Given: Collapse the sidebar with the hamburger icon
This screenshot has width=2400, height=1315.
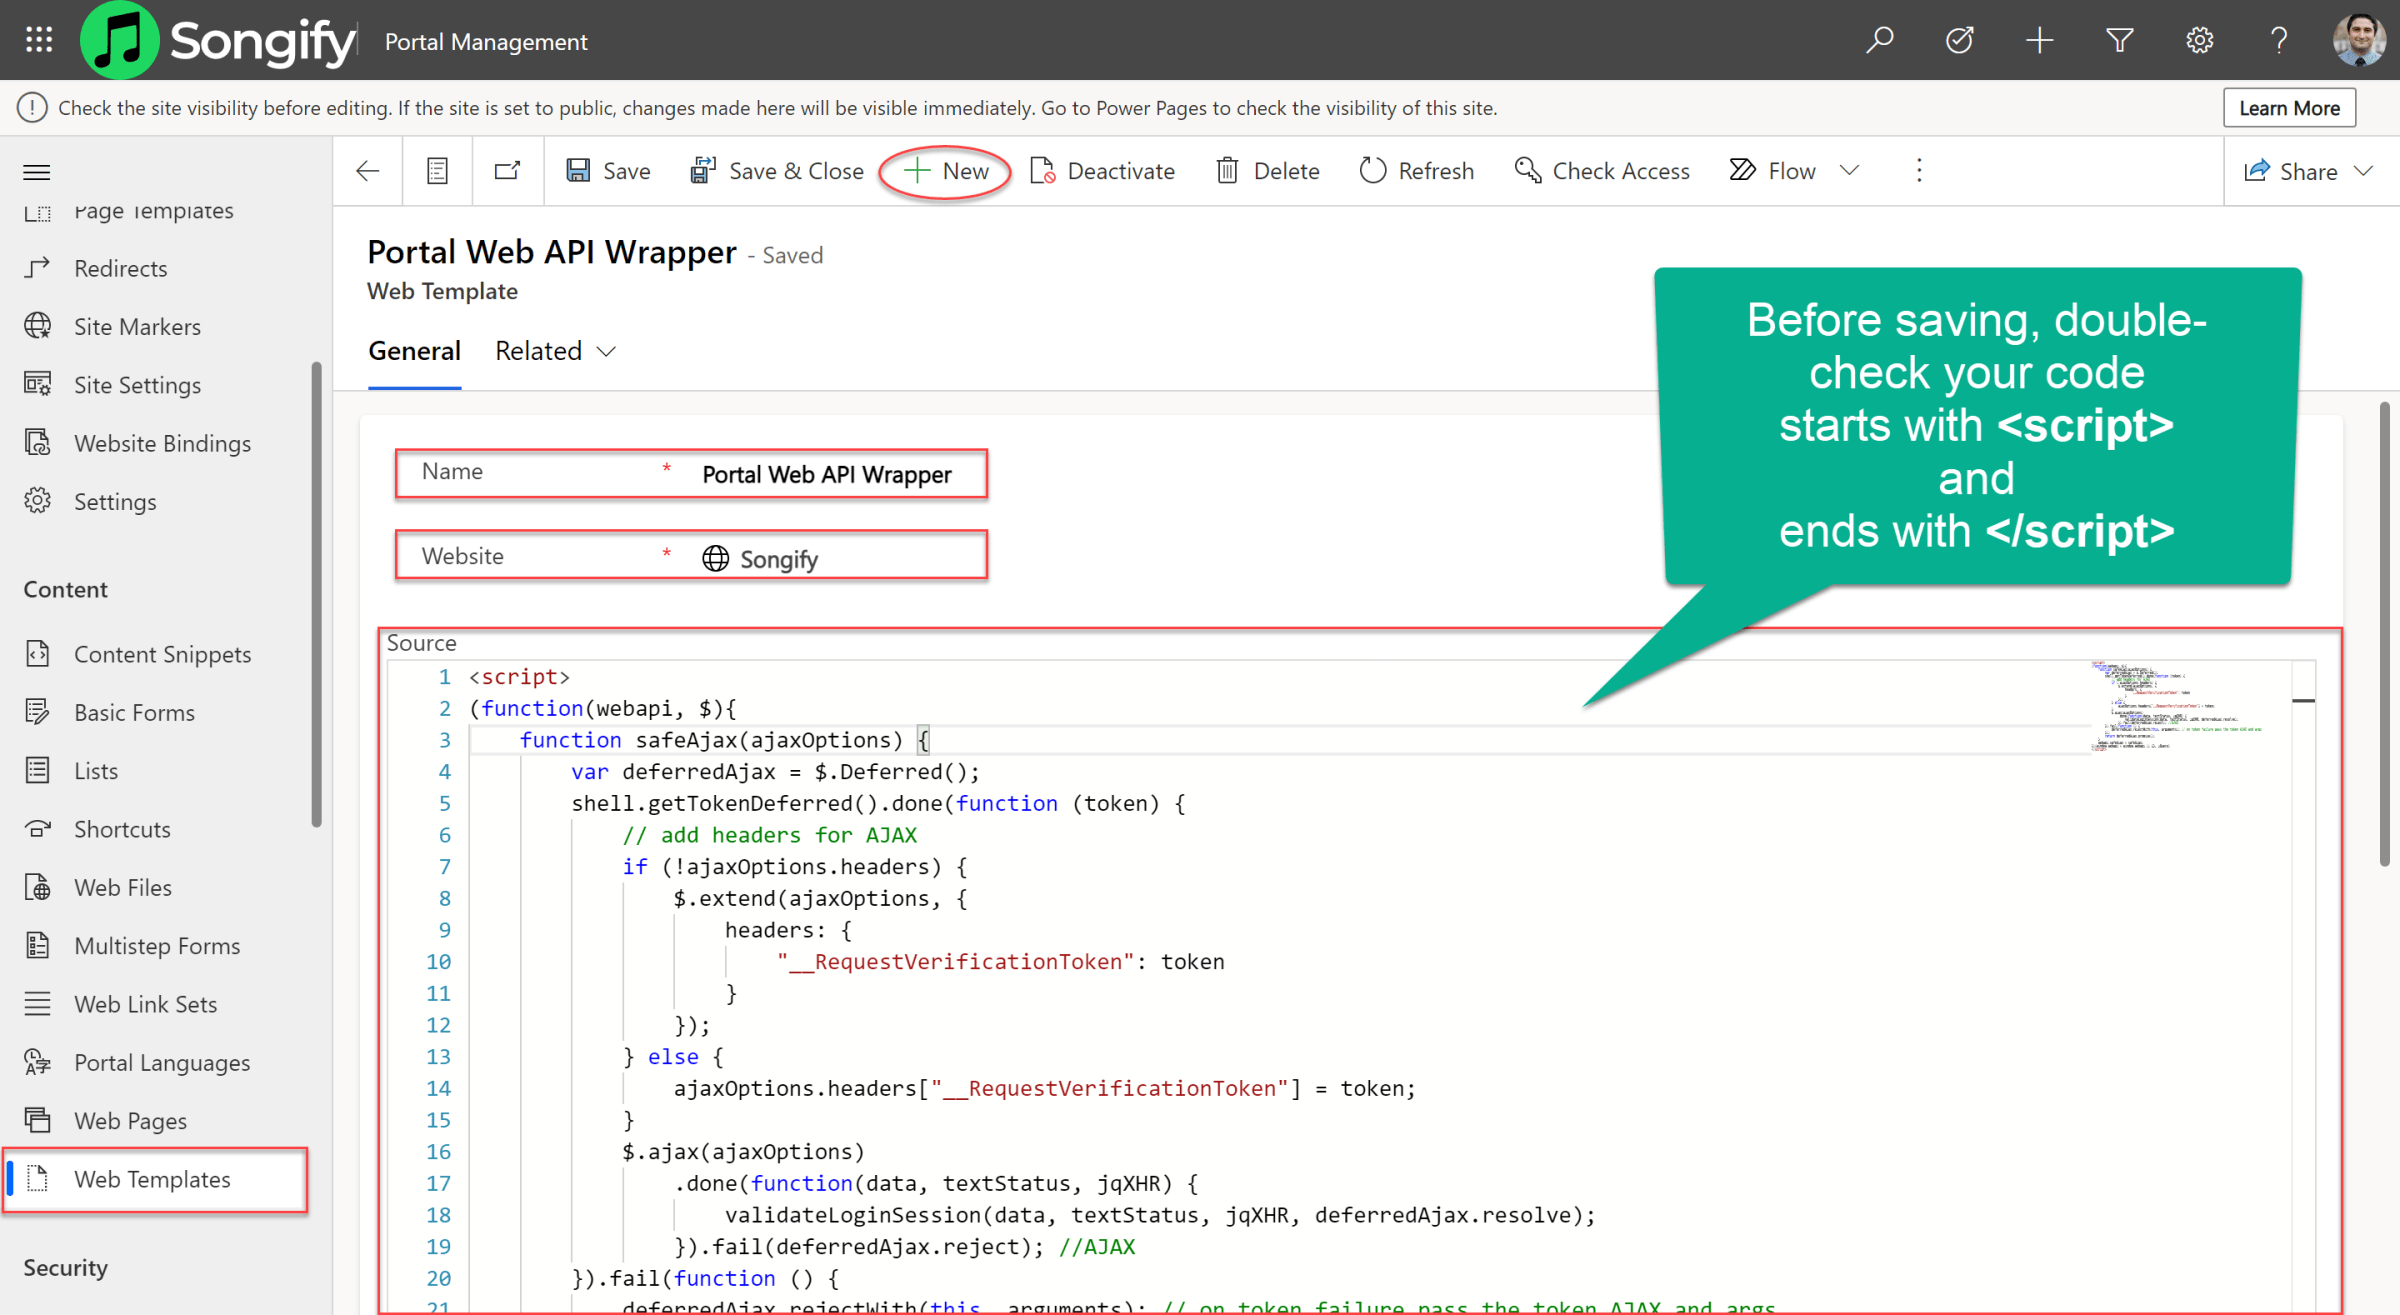Looking at the screenshot, I should 36,171.
